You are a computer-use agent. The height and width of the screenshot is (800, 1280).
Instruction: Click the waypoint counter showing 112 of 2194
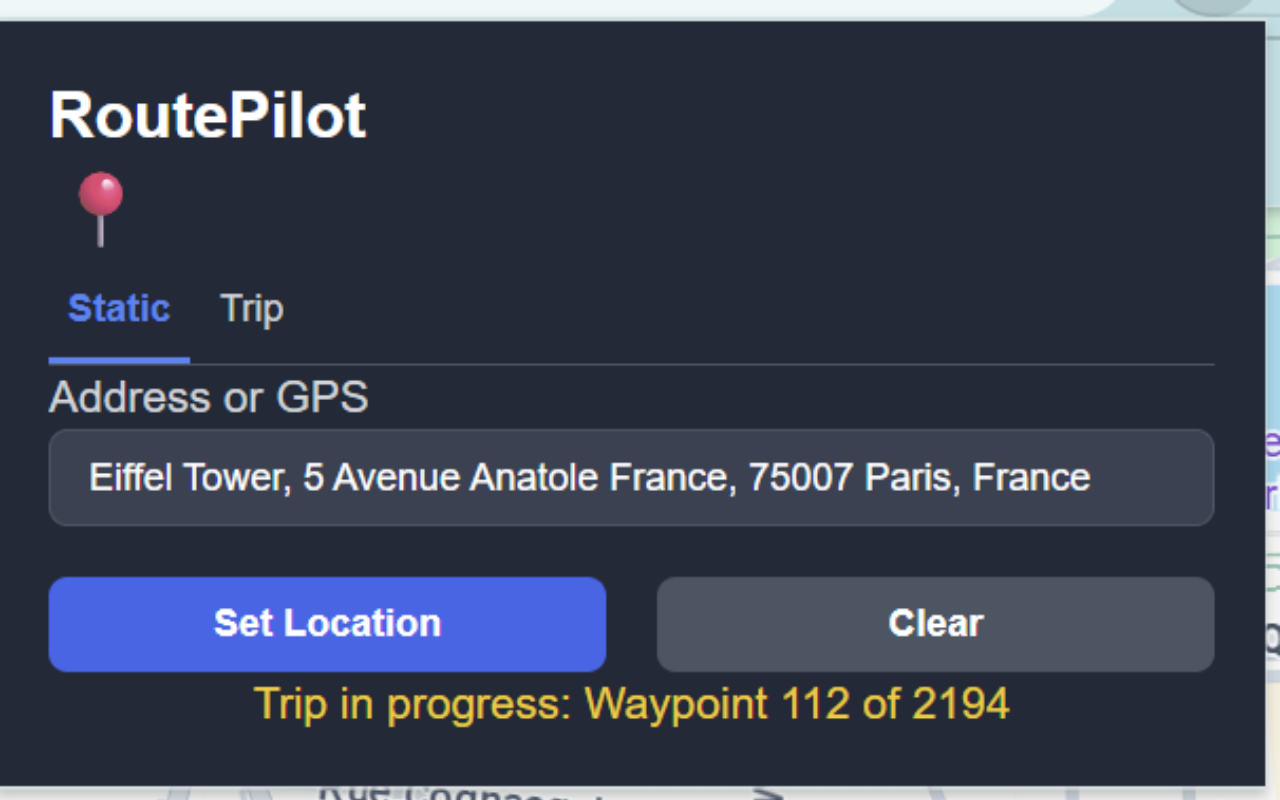[632, 704]
